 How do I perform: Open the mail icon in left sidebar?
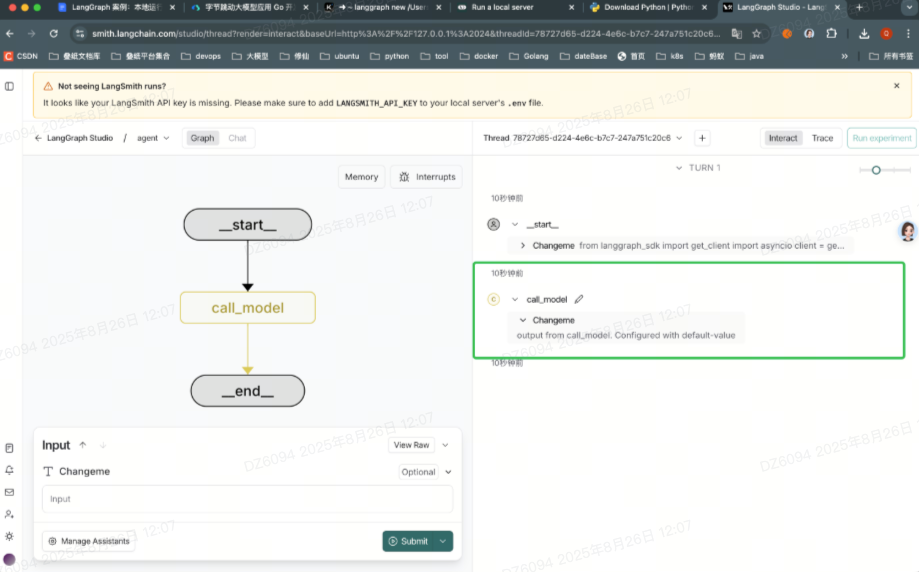tap(9, 492)
